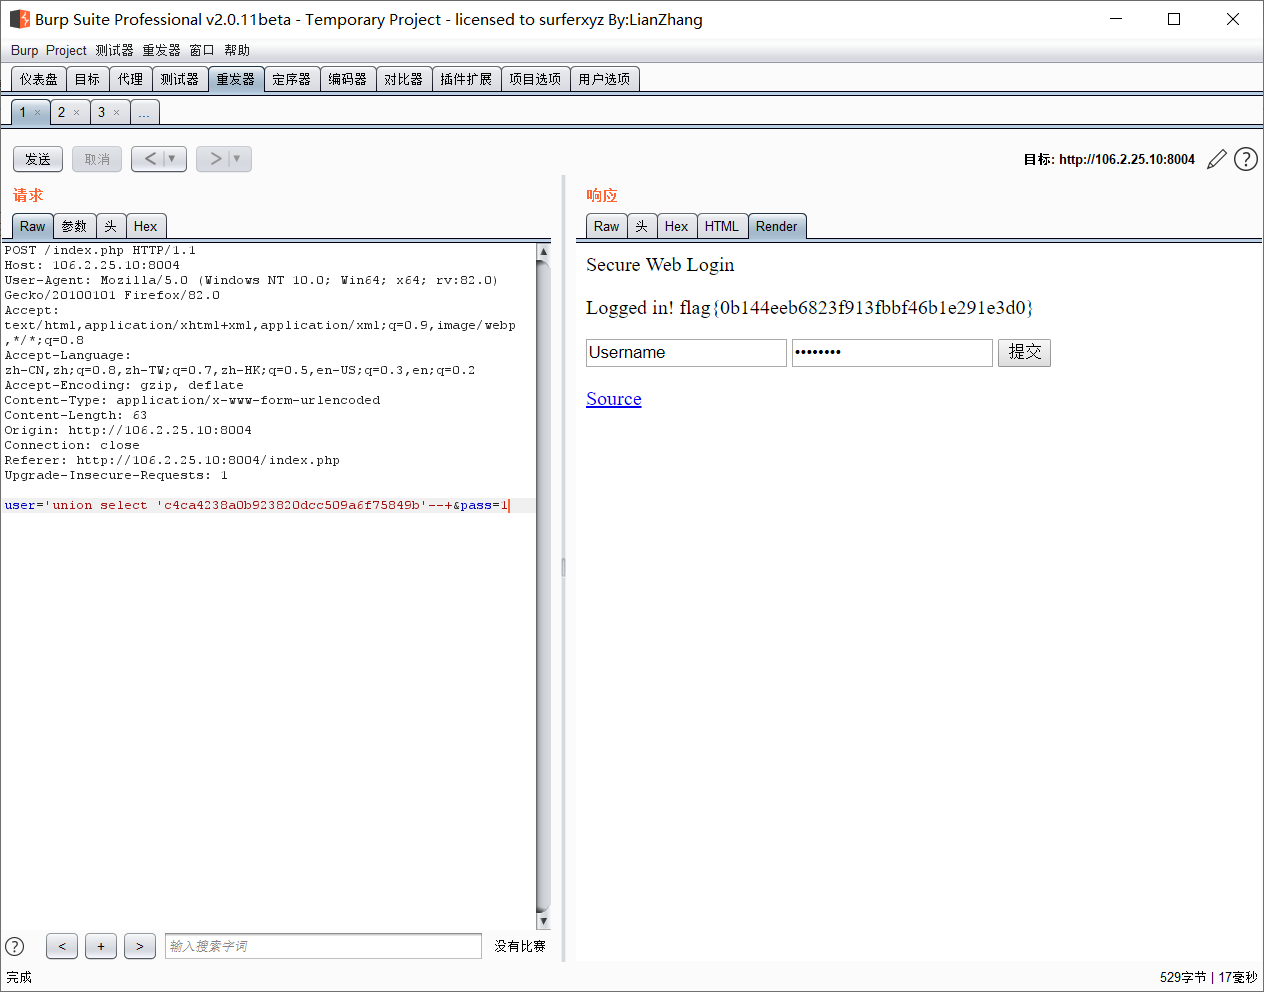Click the '+' search options button

pos(101,946)
